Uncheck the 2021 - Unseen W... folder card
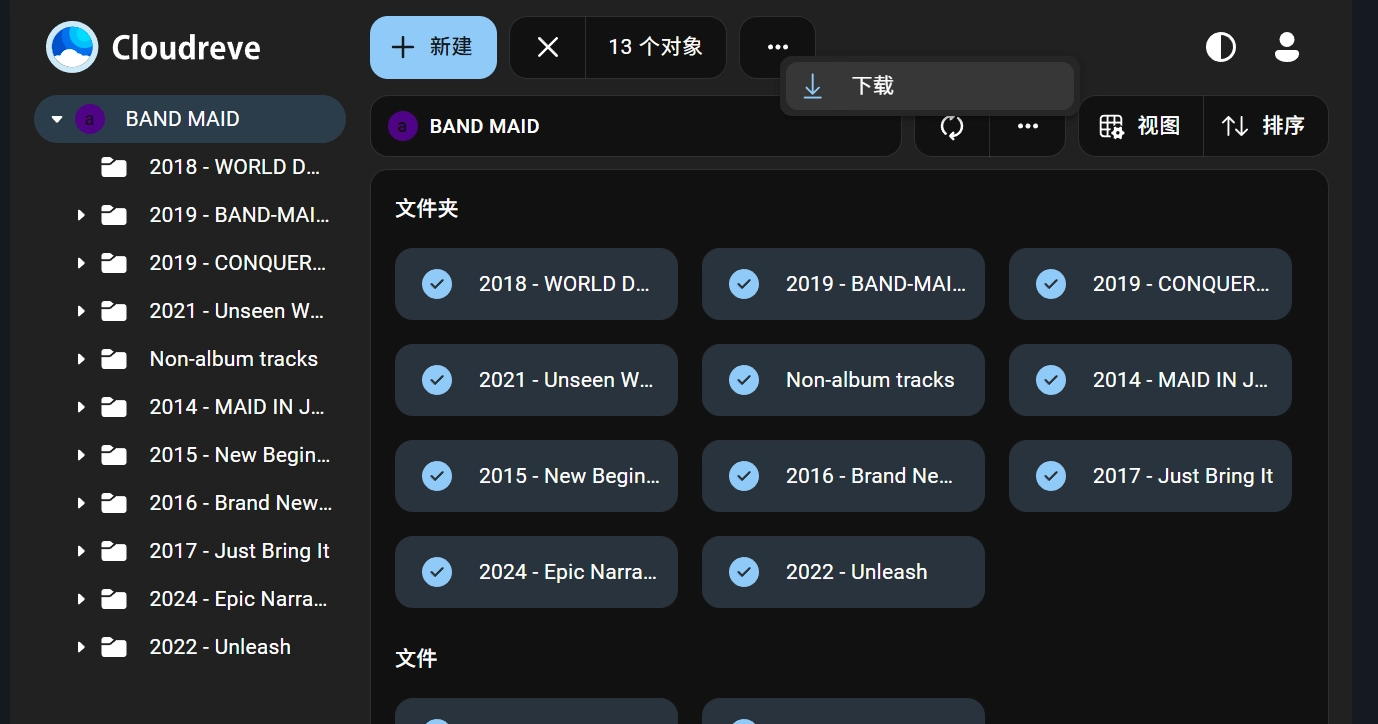Viewport: 1378px width, 724px height. click(x=437, y=380)
